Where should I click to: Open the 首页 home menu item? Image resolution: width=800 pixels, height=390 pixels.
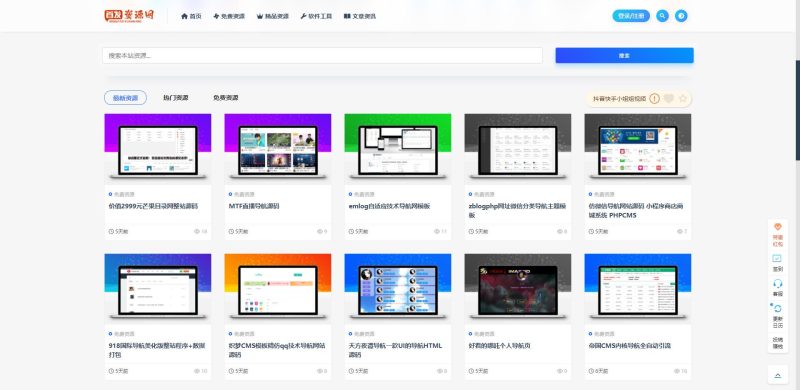(x=191, y=16)
